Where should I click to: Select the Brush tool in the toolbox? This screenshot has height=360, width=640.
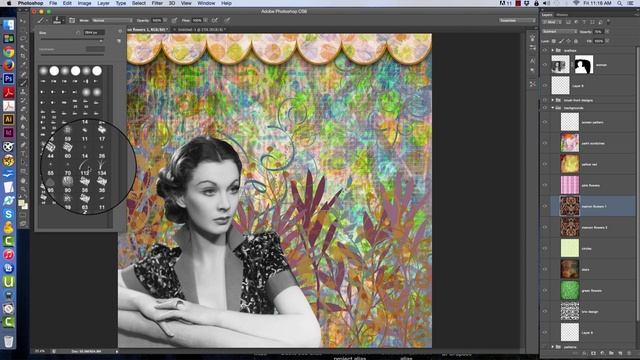23,83
